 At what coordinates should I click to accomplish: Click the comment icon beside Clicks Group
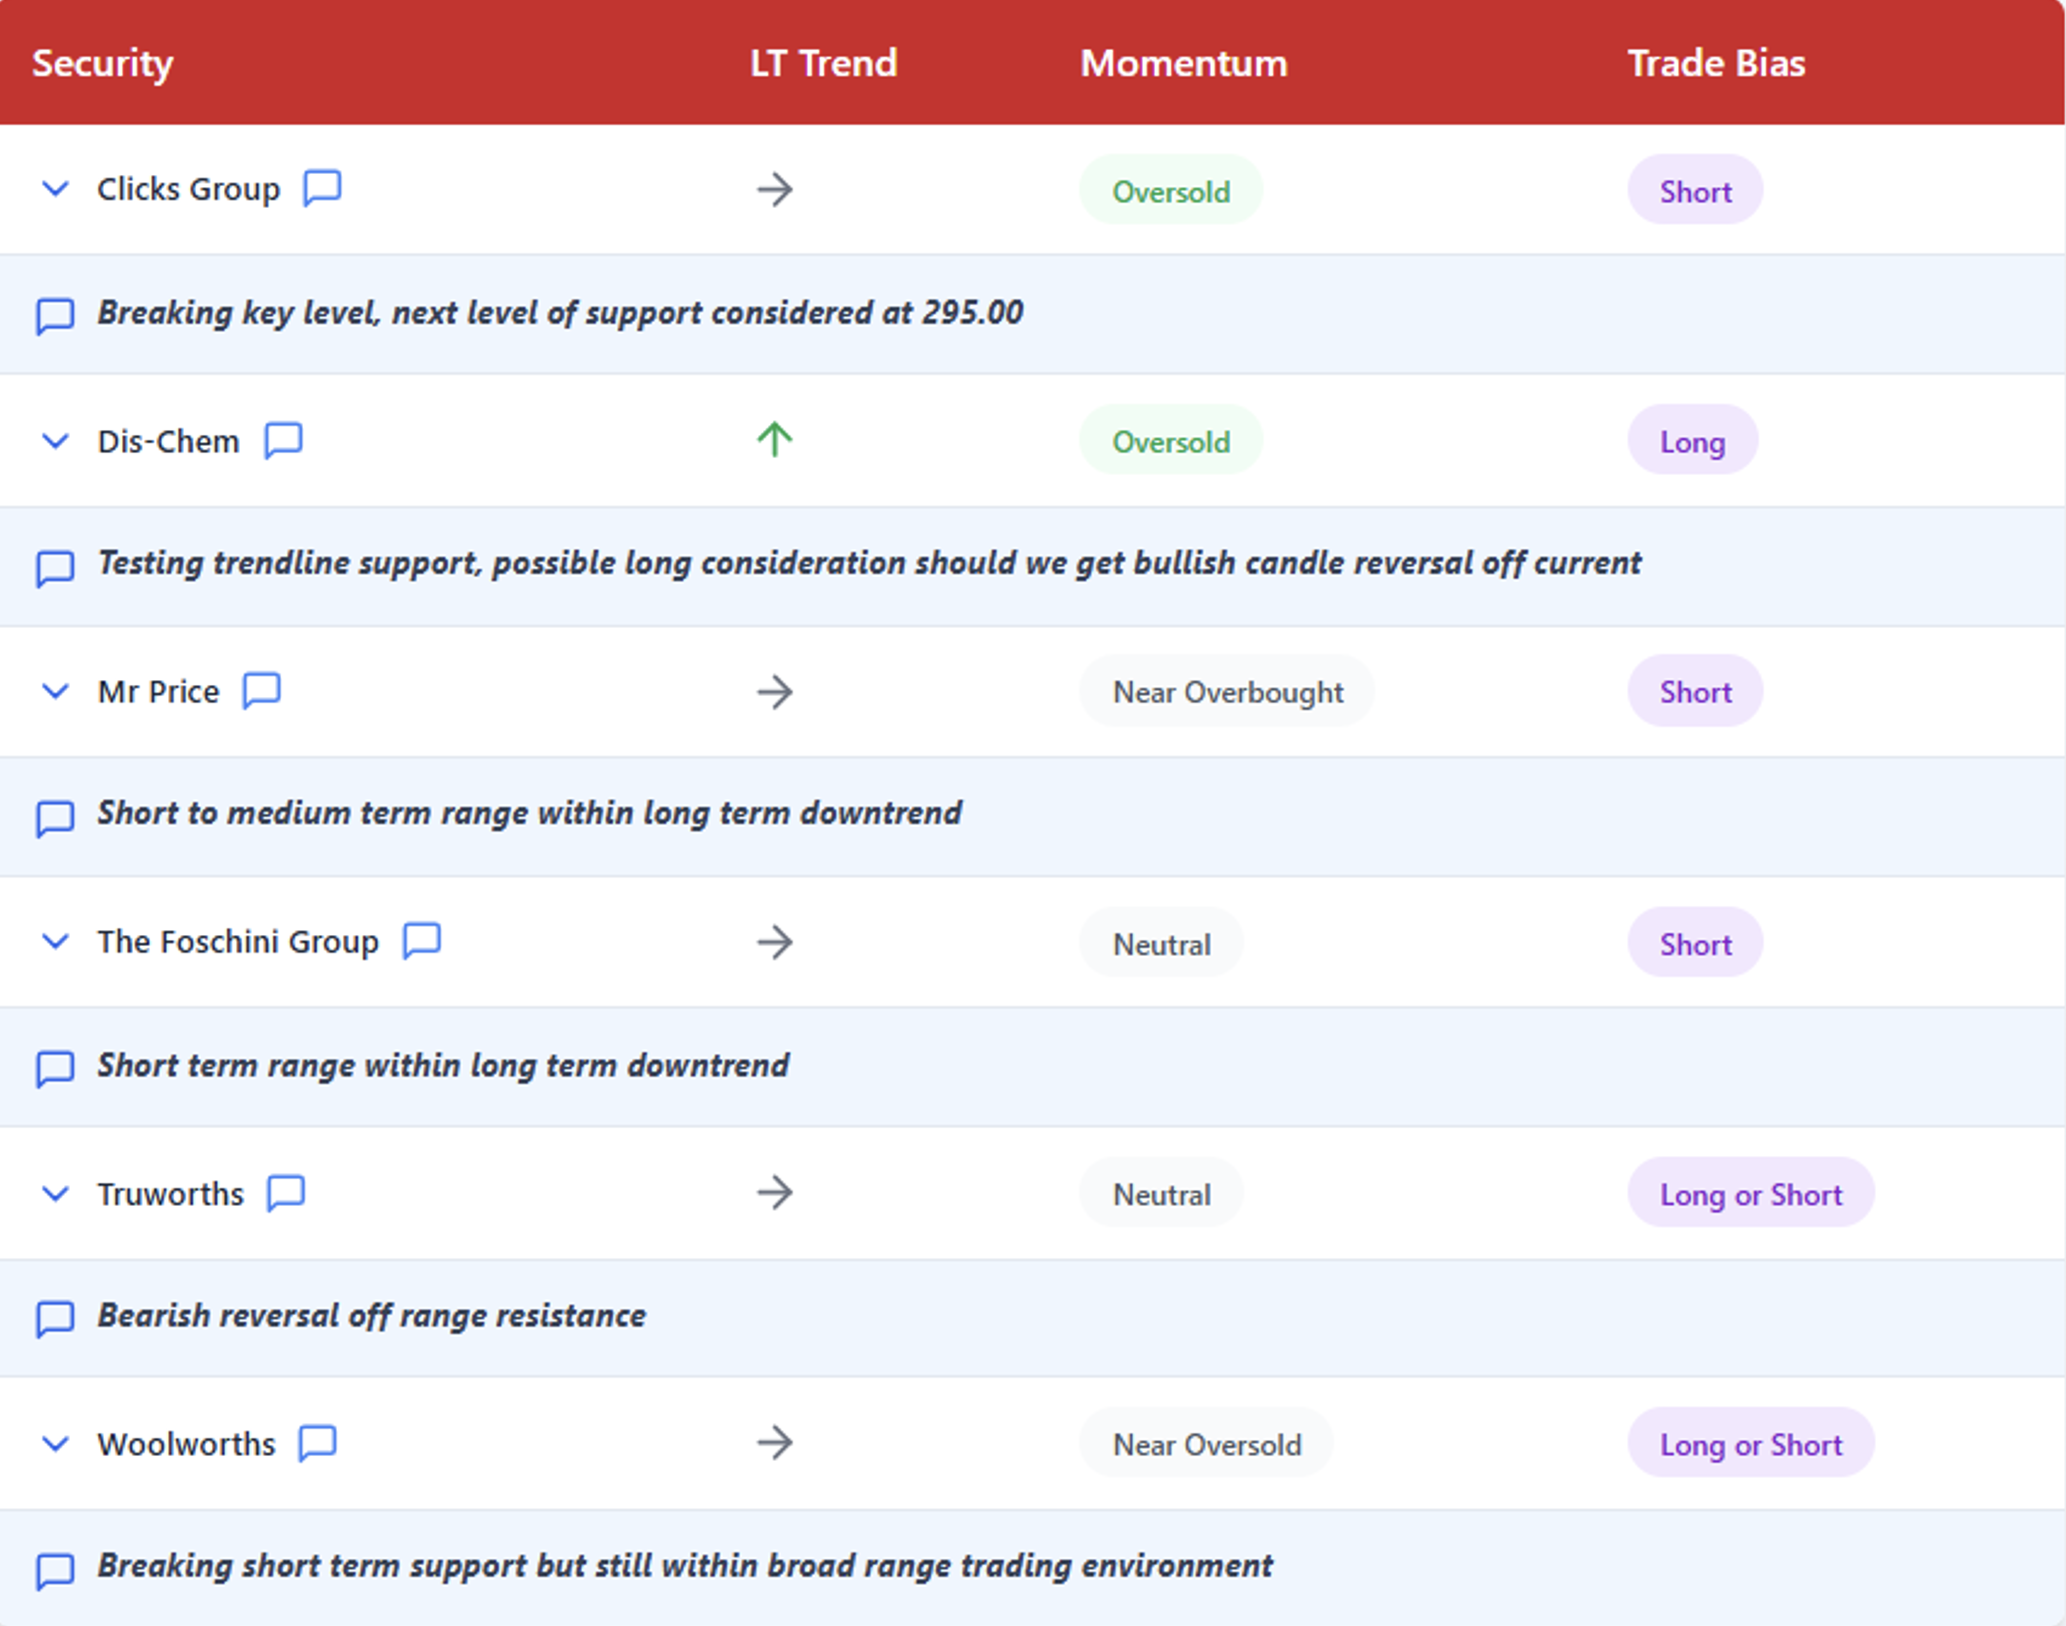coord(322,187)
